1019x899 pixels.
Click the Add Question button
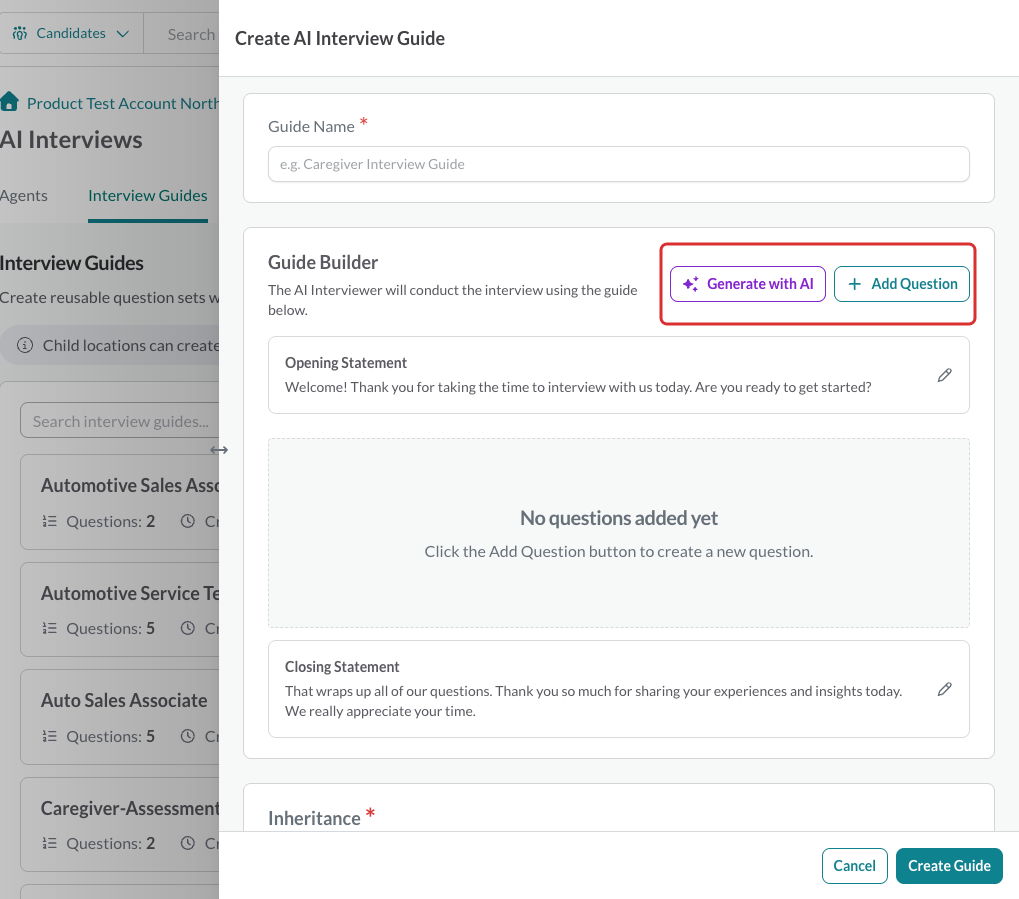pos(901,284)
